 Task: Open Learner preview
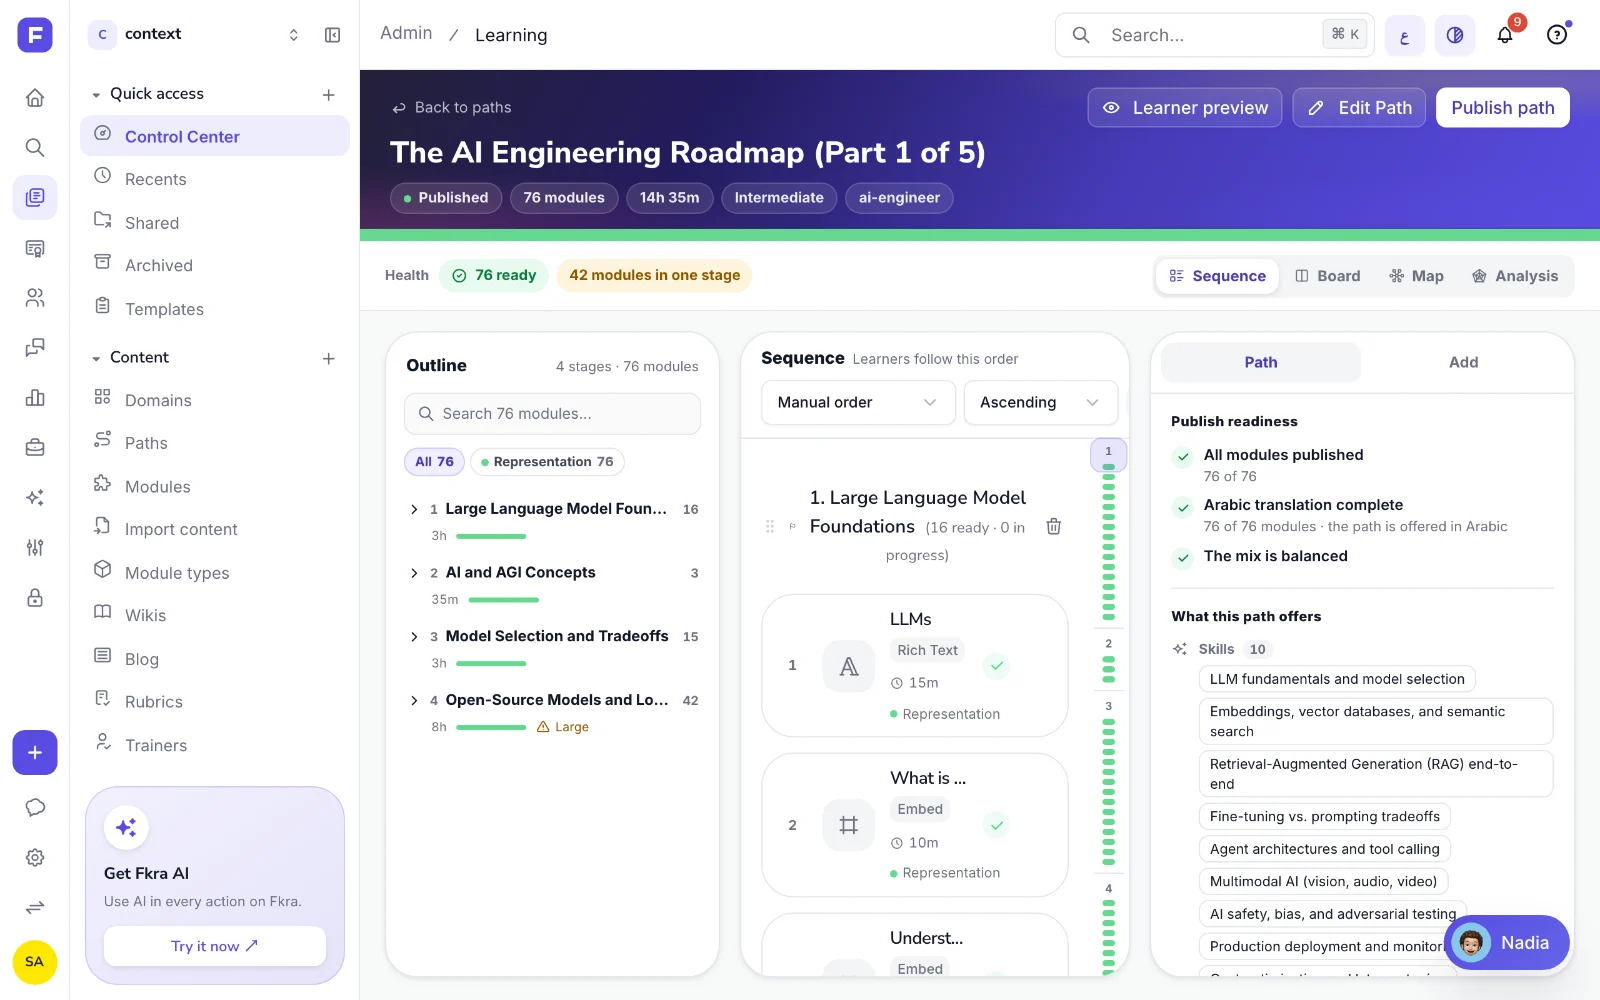coord(1185,108)
